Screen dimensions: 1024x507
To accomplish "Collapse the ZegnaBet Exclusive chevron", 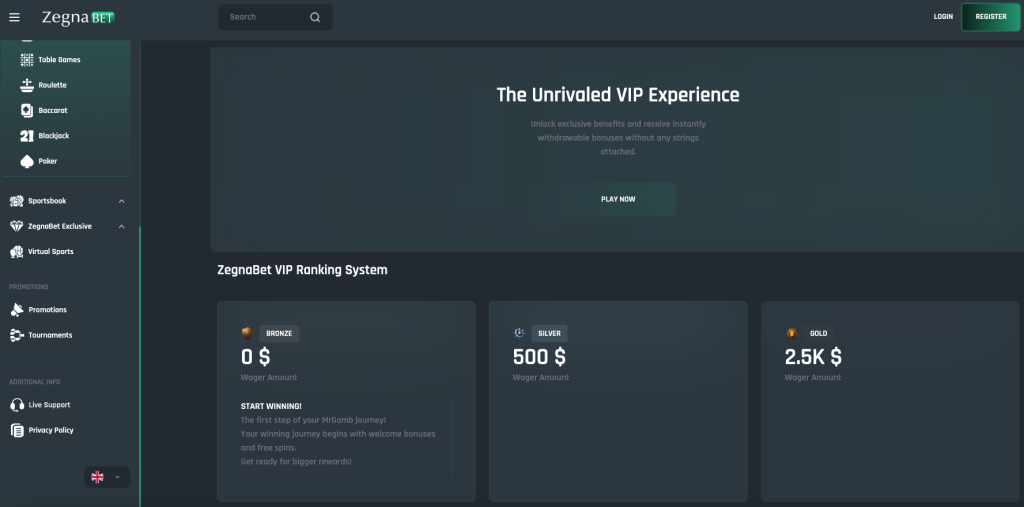I will click(x=121, y=227).
